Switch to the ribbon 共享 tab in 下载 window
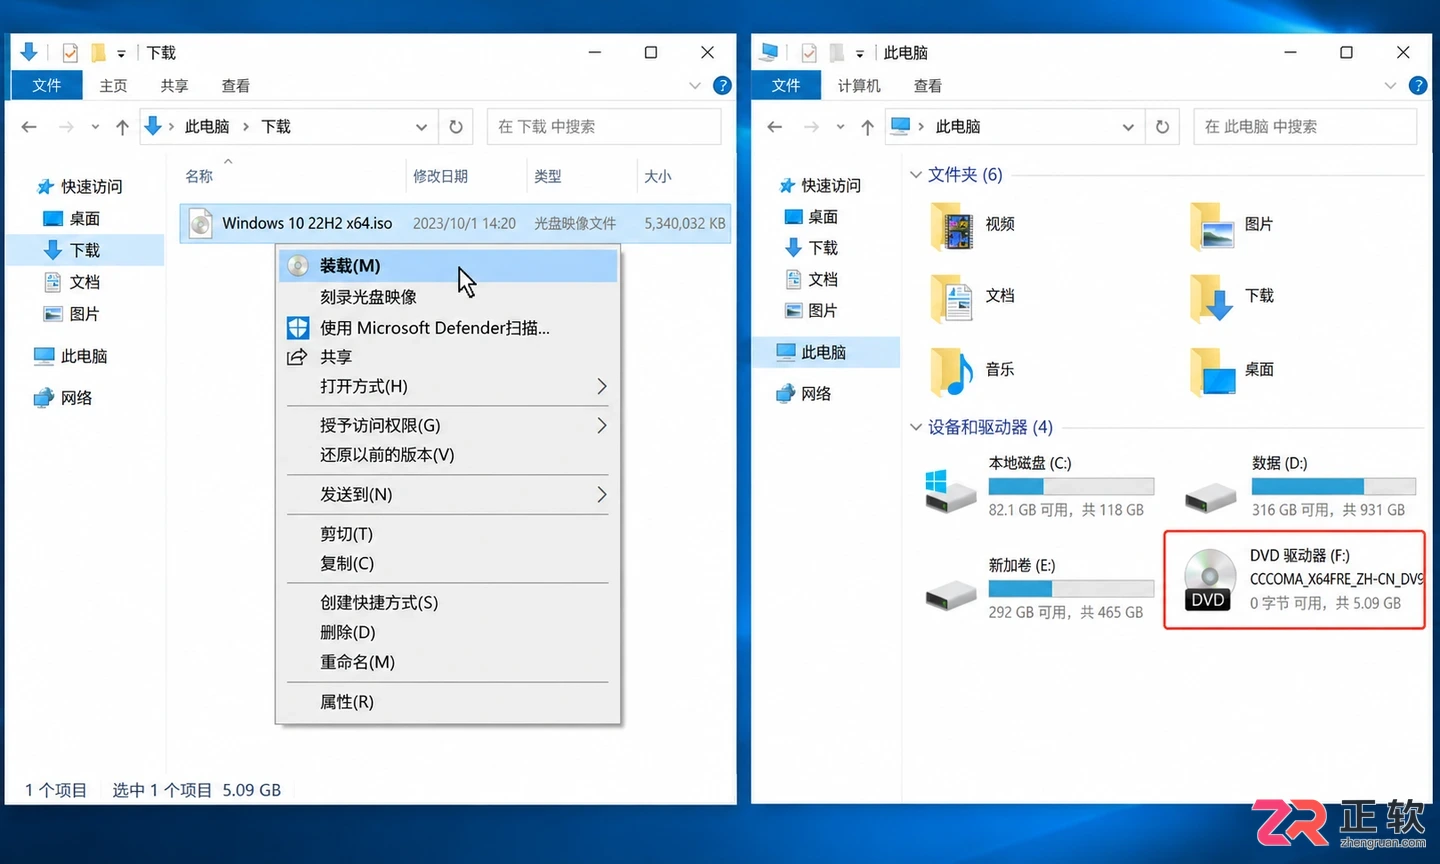The height and width of the screenshot is (864, 1440). tap(174, 86)
